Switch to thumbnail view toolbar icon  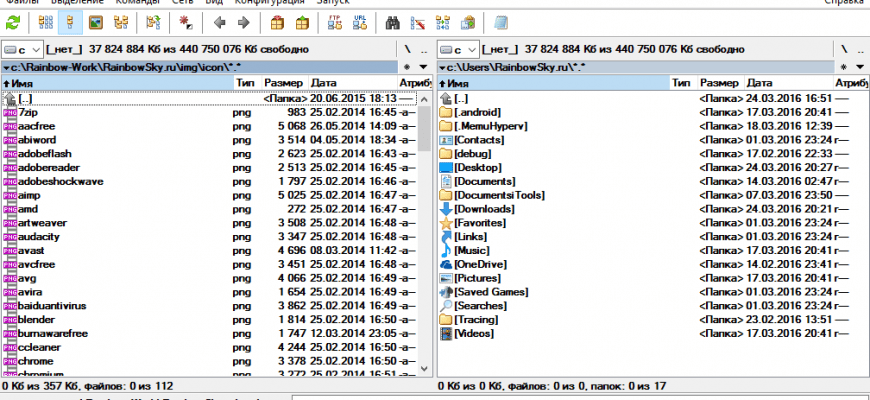coord(96,23)
